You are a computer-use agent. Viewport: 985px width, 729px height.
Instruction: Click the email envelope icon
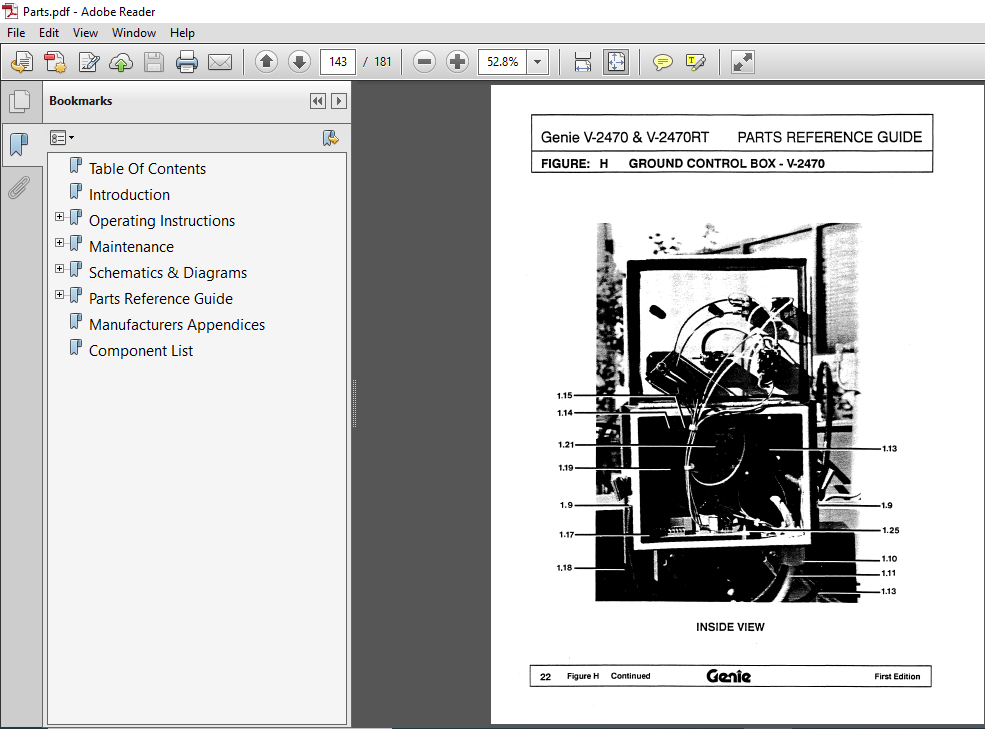point(220,62)
